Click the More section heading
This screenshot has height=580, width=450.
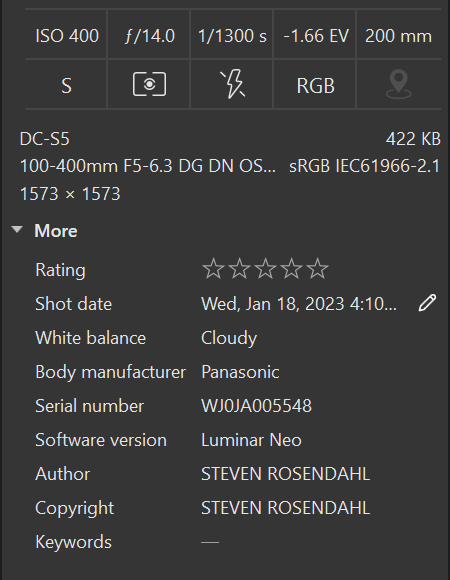point(56,231)
